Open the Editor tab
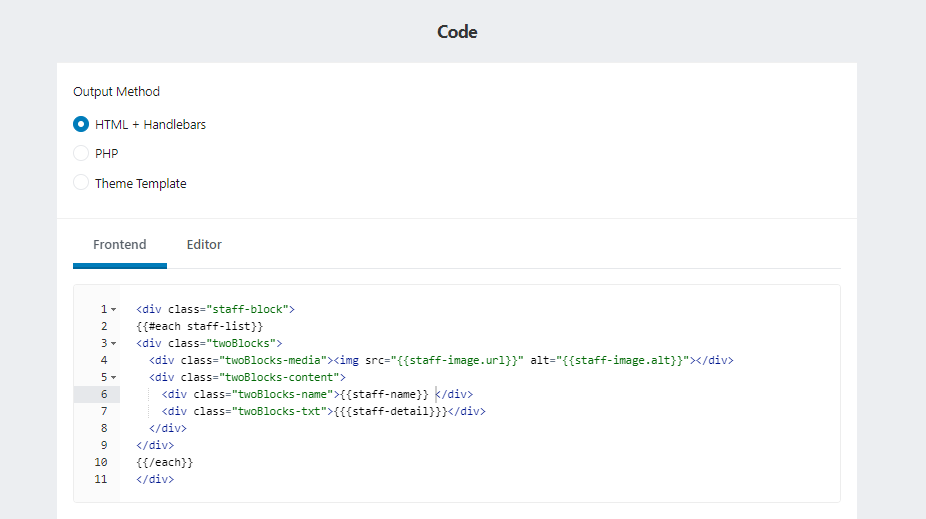This screenshot has width=926, height=519. [x=204, y=245]
